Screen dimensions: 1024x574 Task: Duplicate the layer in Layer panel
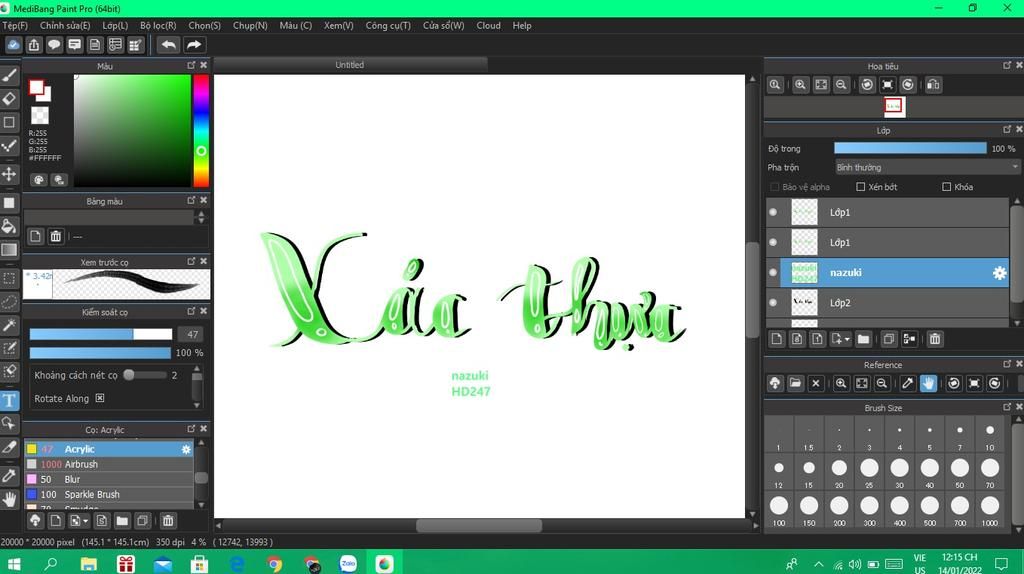pyautogui.click(x=888, y=339)
